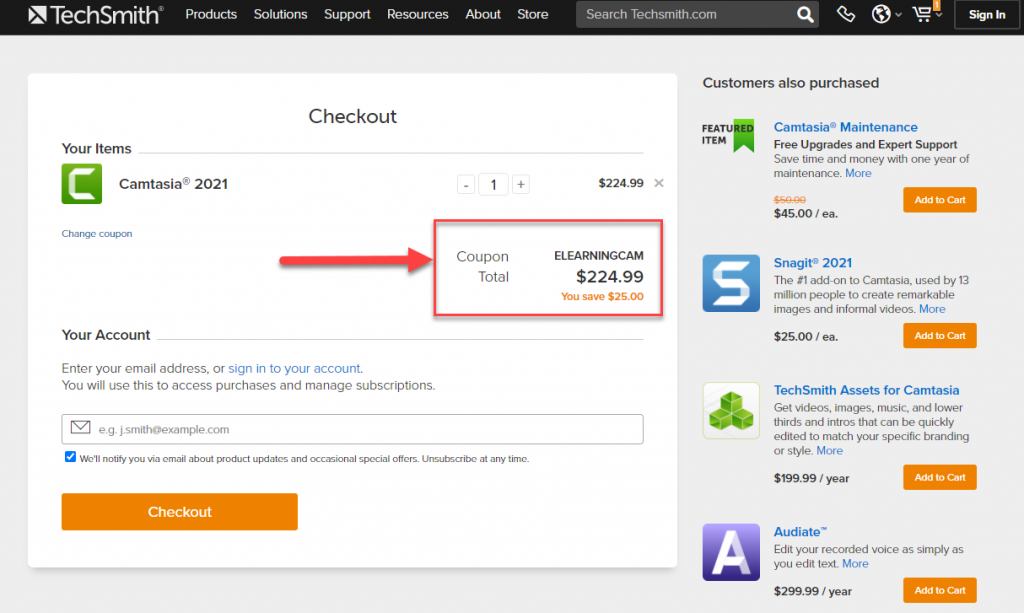Click the Camtasia $224.99 item price
The image size is (1024, 613).
pyautogui.click(x=621, y=183)
